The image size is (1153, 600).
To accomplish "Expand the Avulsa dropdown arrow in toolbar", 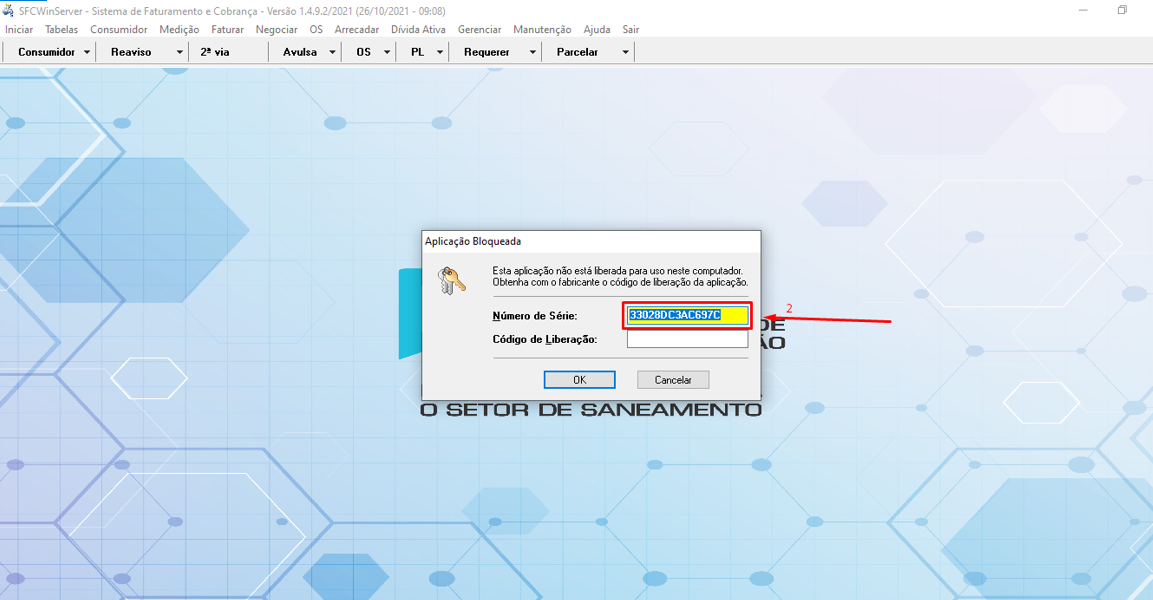I will pyautogui.click(x=332, y=52).
